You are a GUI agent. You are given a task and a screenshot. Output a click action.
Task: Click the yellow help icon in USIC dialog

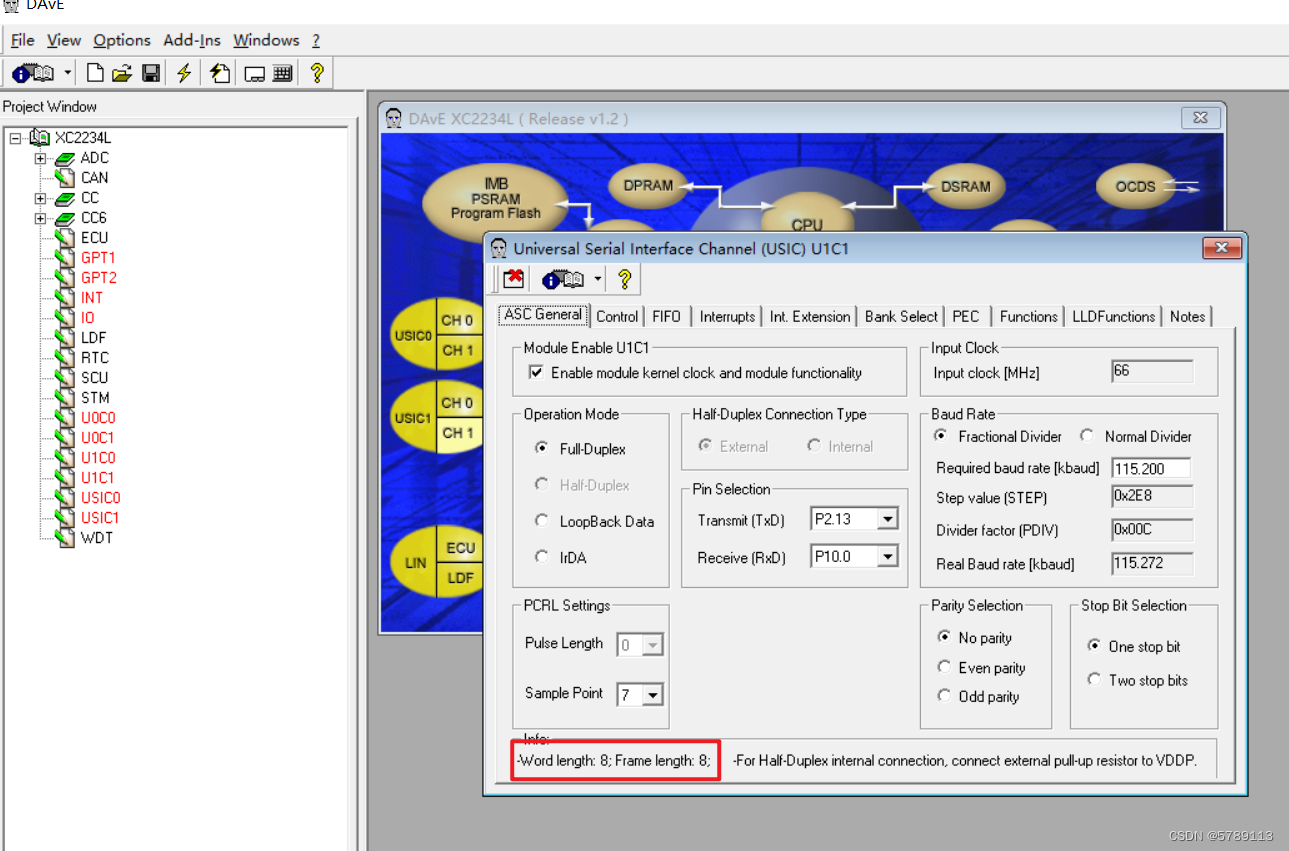click(625, 279)
